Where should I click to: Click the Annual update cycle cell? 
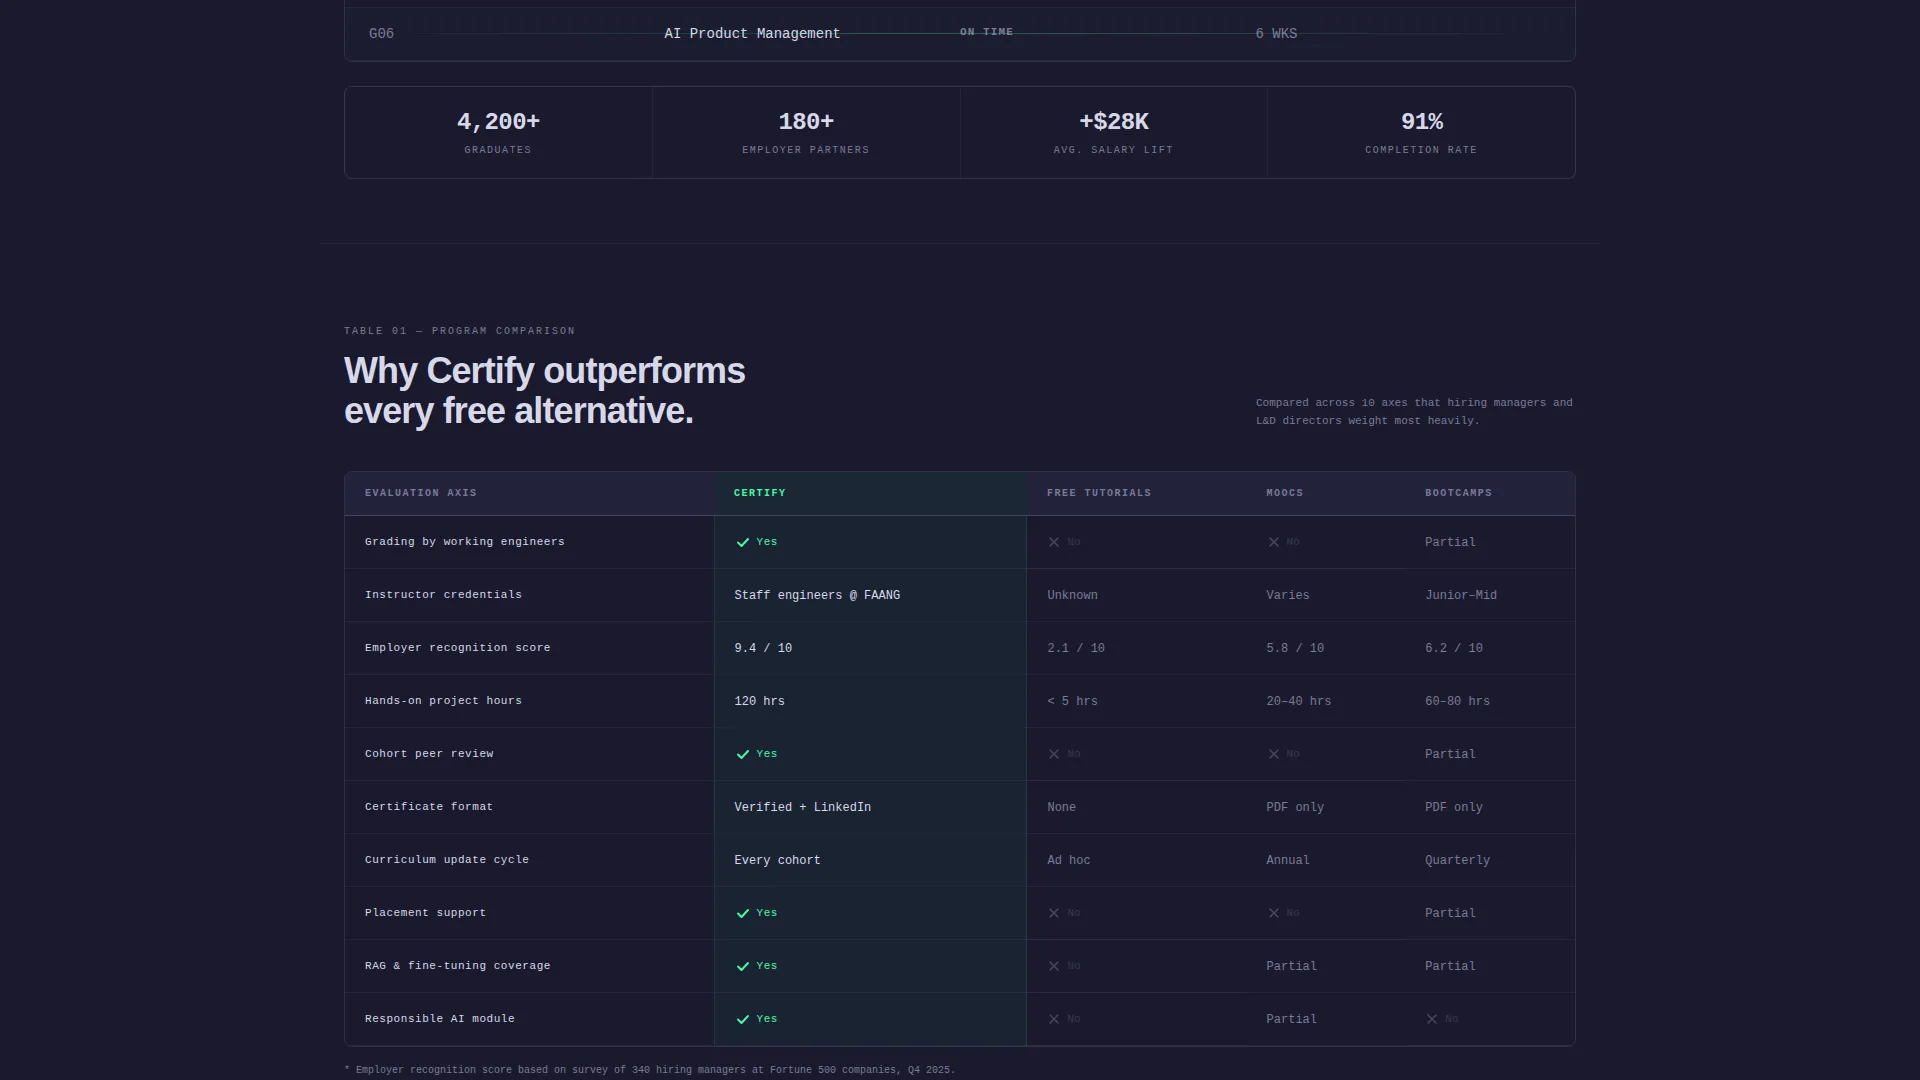1288,860
